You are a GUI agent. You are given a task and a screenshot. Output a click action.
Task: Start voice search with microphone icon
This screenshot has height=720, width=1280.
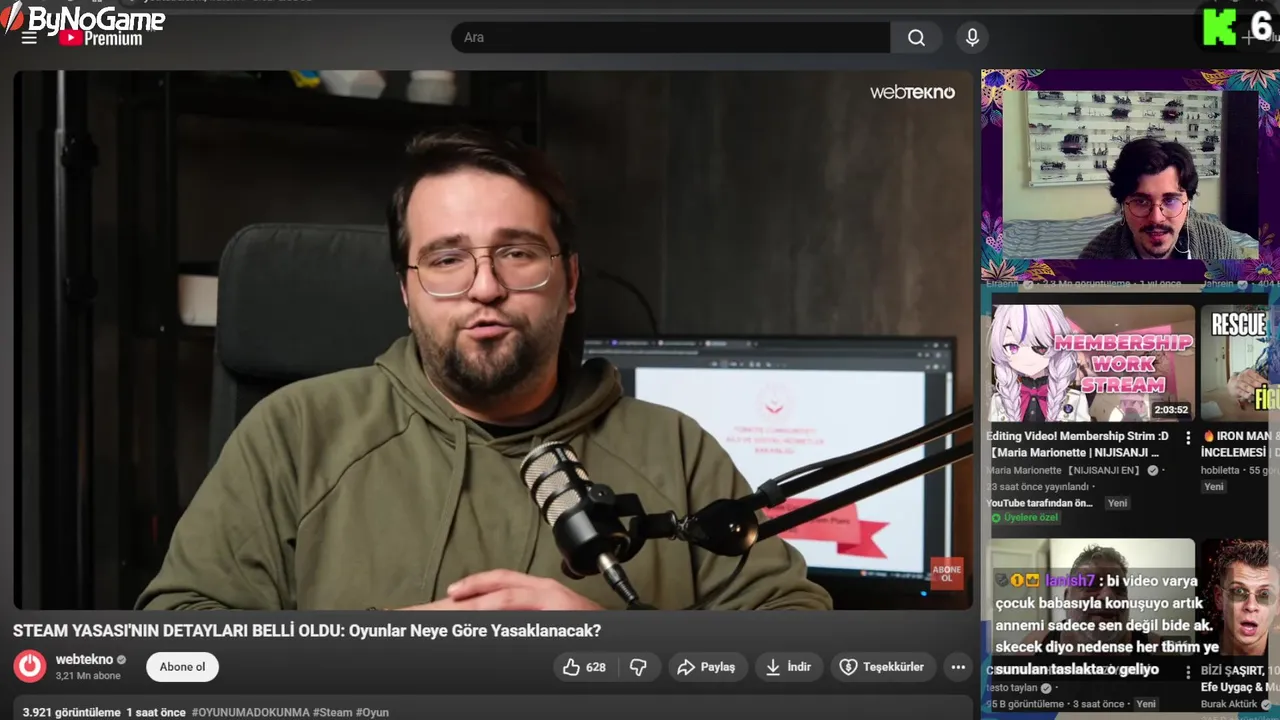tap(972, 37)
